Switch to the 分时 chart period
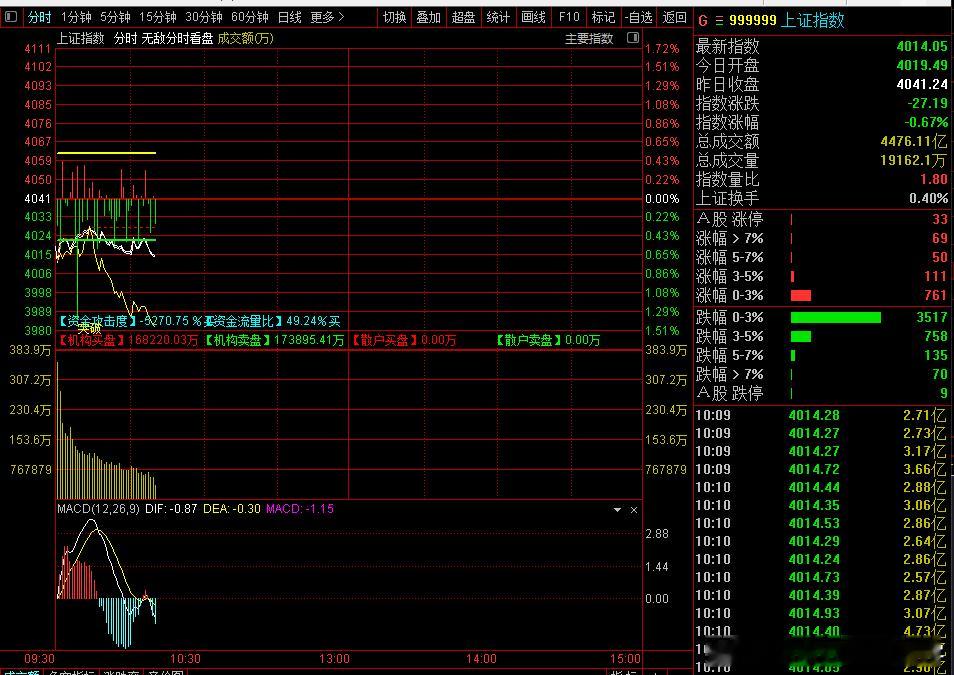The width and height of the screenshot is (954, 675). pyautogui.click(x=40, y=18)
